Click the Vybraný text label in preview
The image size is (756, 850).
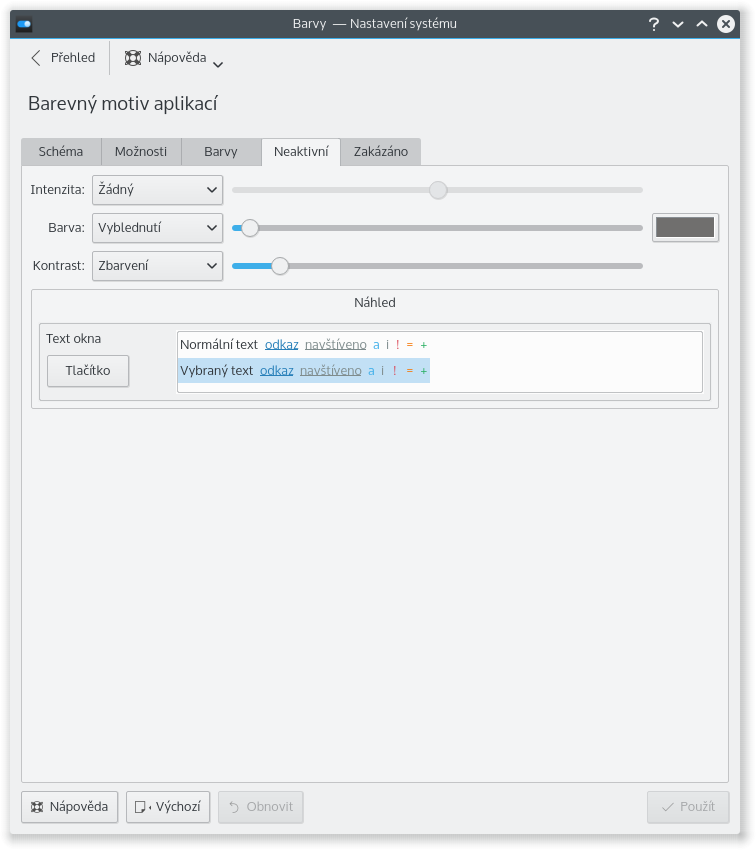pyautogui.click(x=216, y=371)
